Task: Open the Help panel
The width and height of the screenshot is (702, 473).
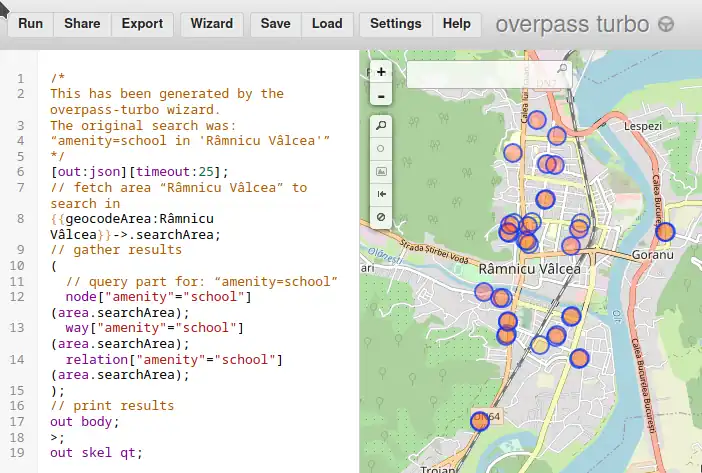Action: [x=456, y=24]
